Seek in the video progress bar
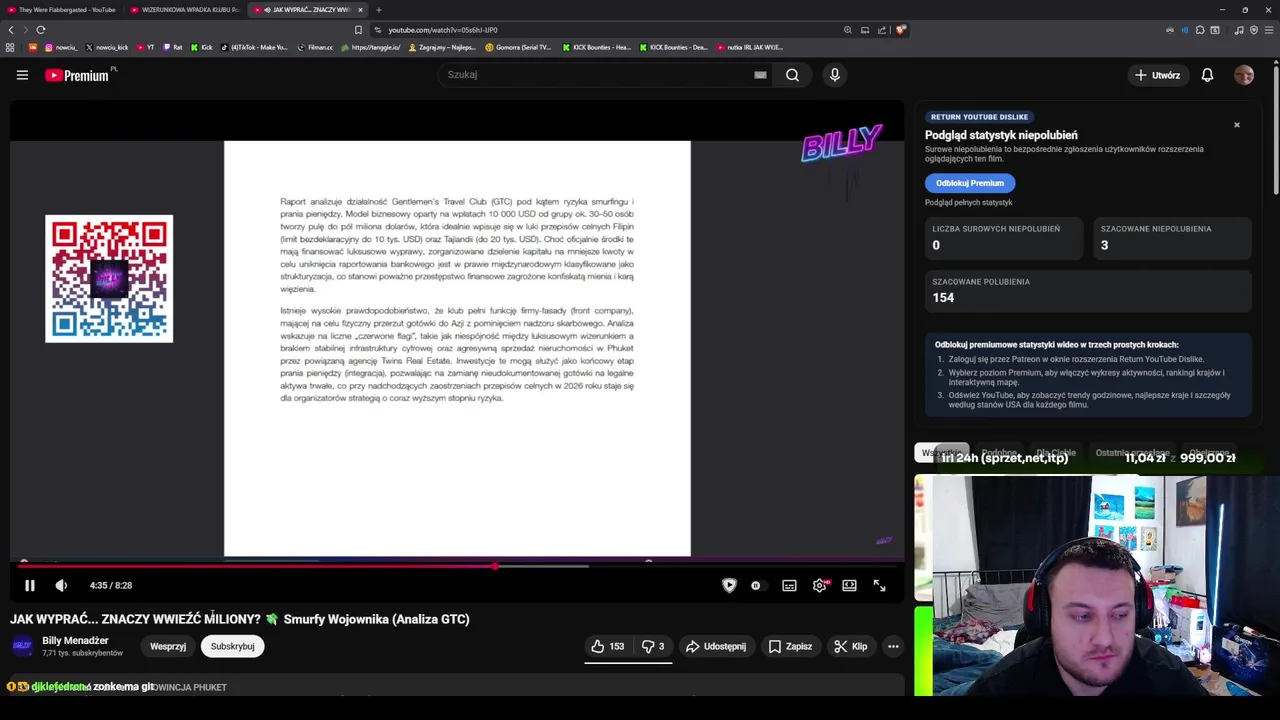The height and width of the screenshot is (720, 1280). click(x=457, y=566)
